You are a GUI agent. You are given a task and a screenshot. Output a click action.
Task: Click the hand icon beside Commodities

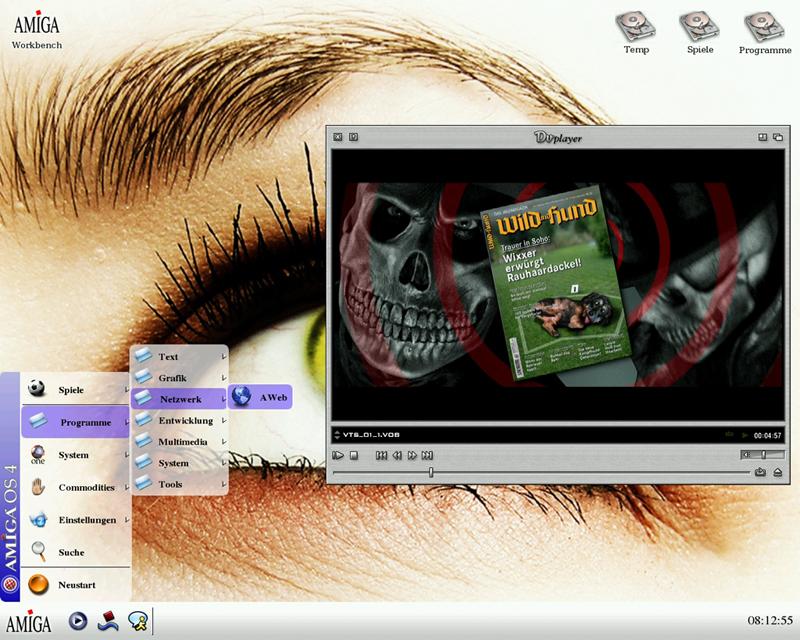[38, 487]
